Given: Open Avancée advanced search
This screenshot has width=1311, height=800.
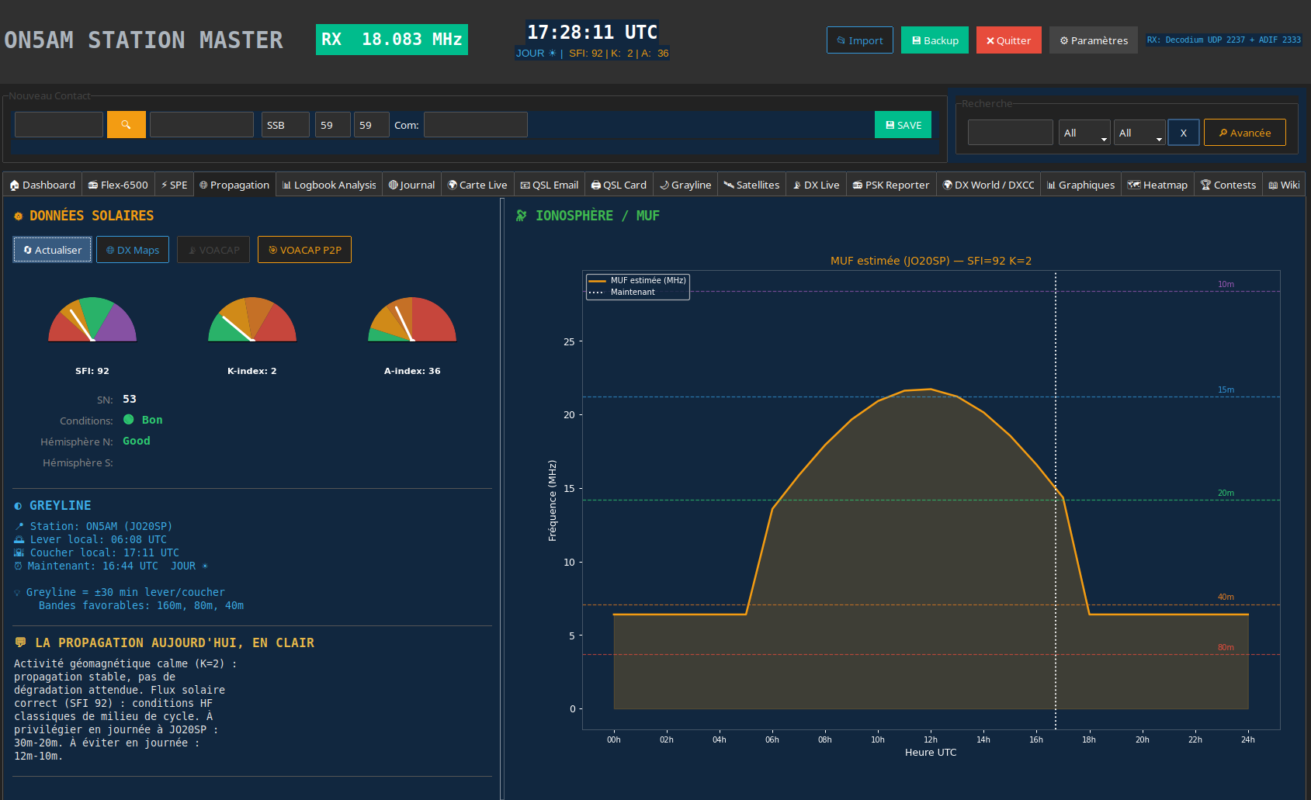Looking at the screenshot, I should [1244, 132].
